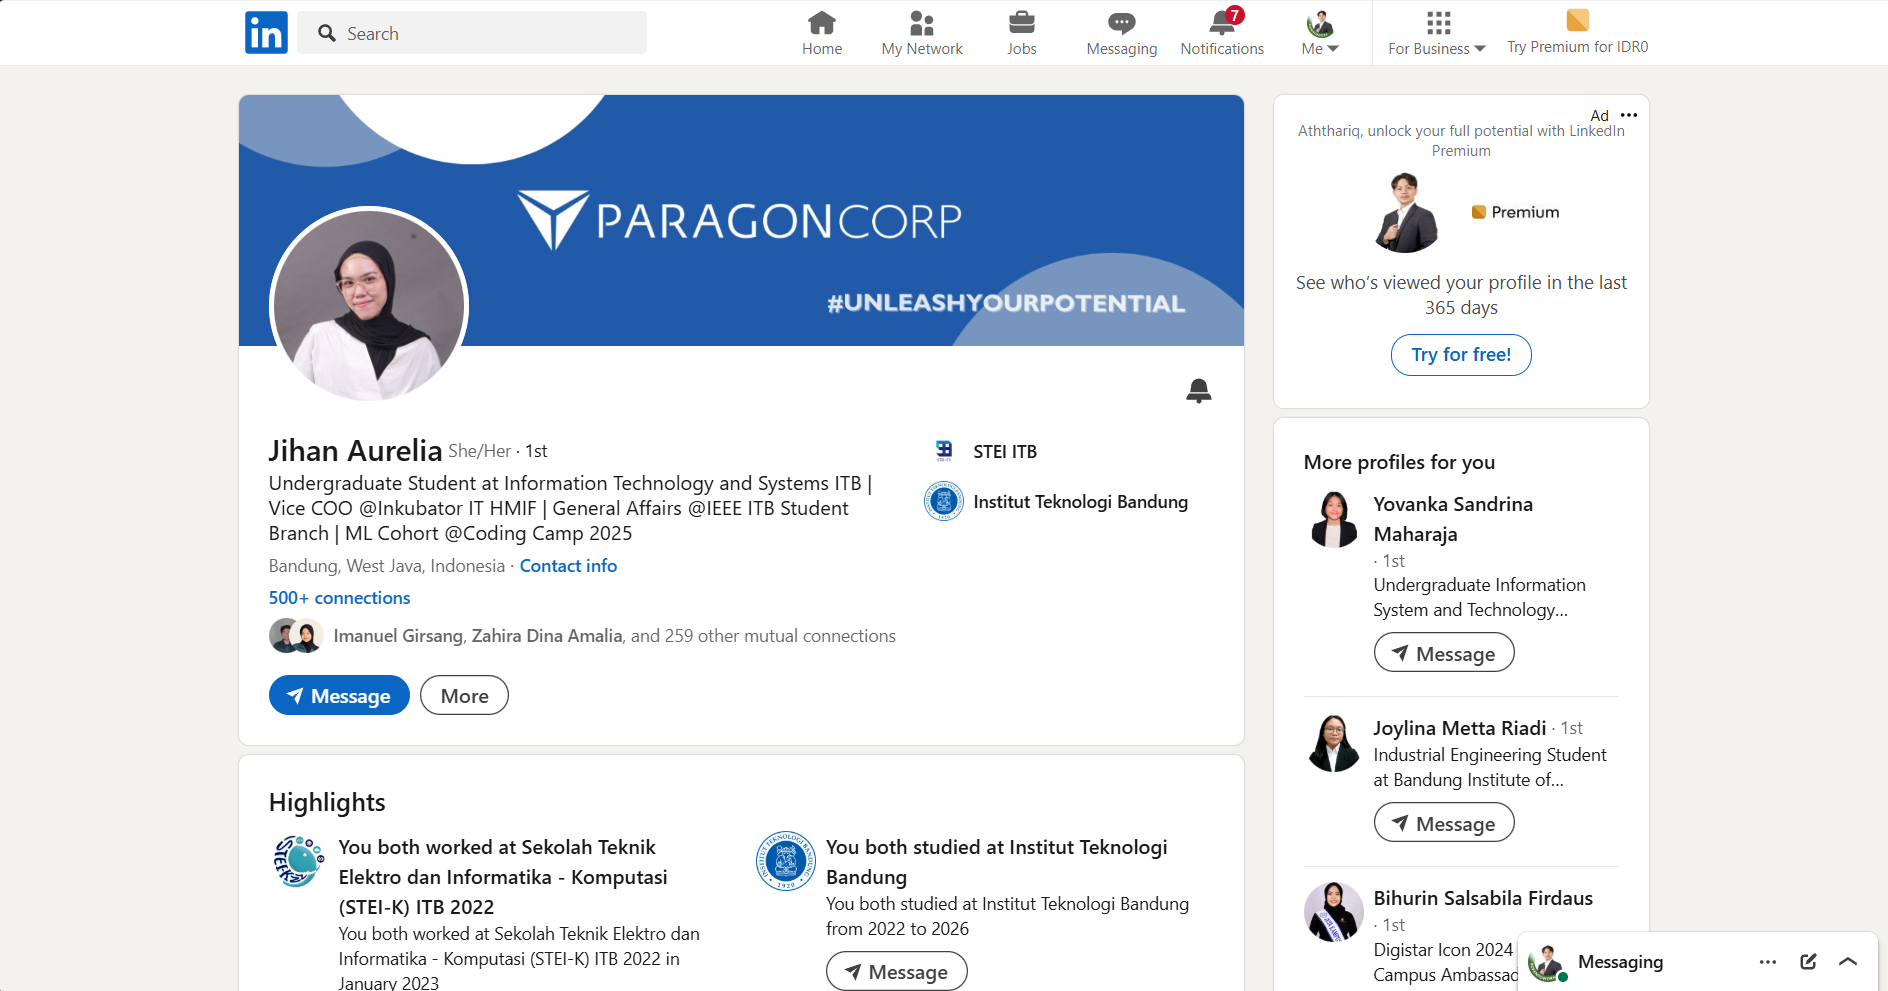Open Messaging overlay three-dot options

[x=1767, y=961]
